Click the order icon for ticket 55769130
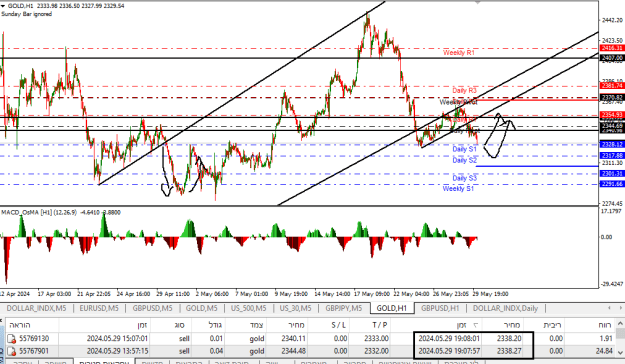This screenshot has width=625, height=364. pyautogui.click(x=12, y=339)
